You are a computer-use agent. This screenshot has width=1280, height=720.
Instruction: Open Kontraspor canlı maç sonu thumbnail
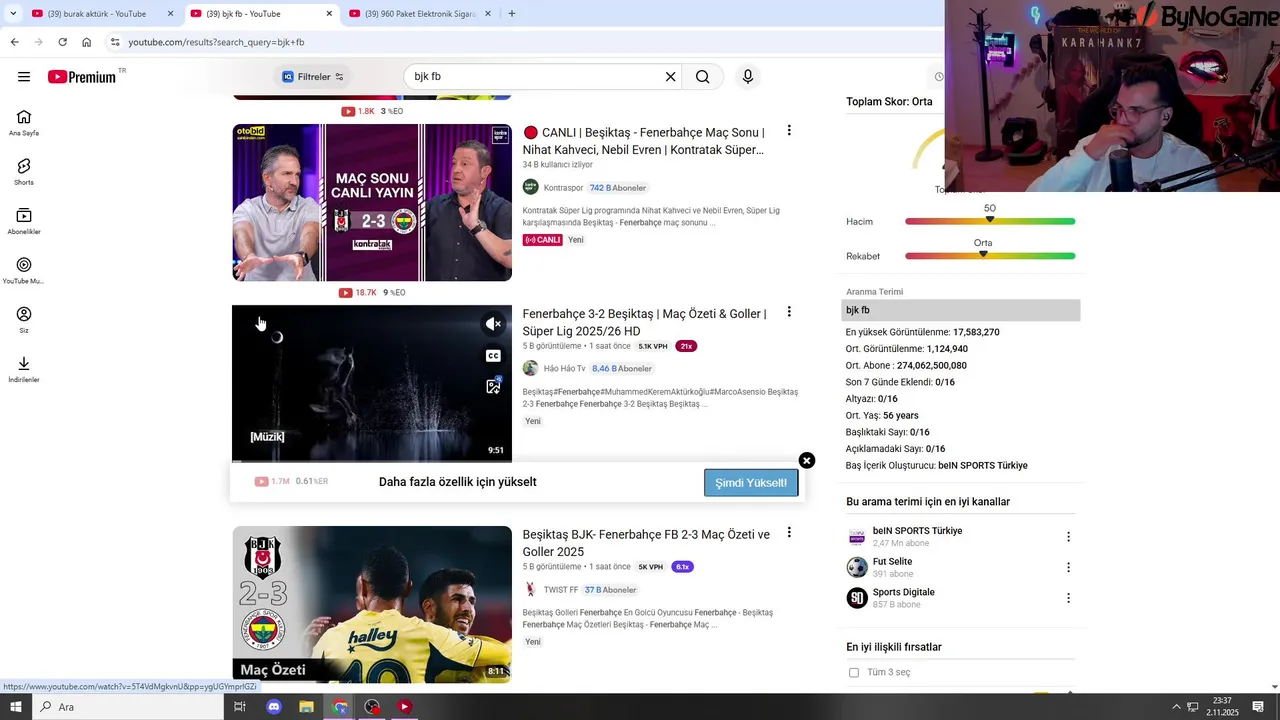click(x=372, y=203)
